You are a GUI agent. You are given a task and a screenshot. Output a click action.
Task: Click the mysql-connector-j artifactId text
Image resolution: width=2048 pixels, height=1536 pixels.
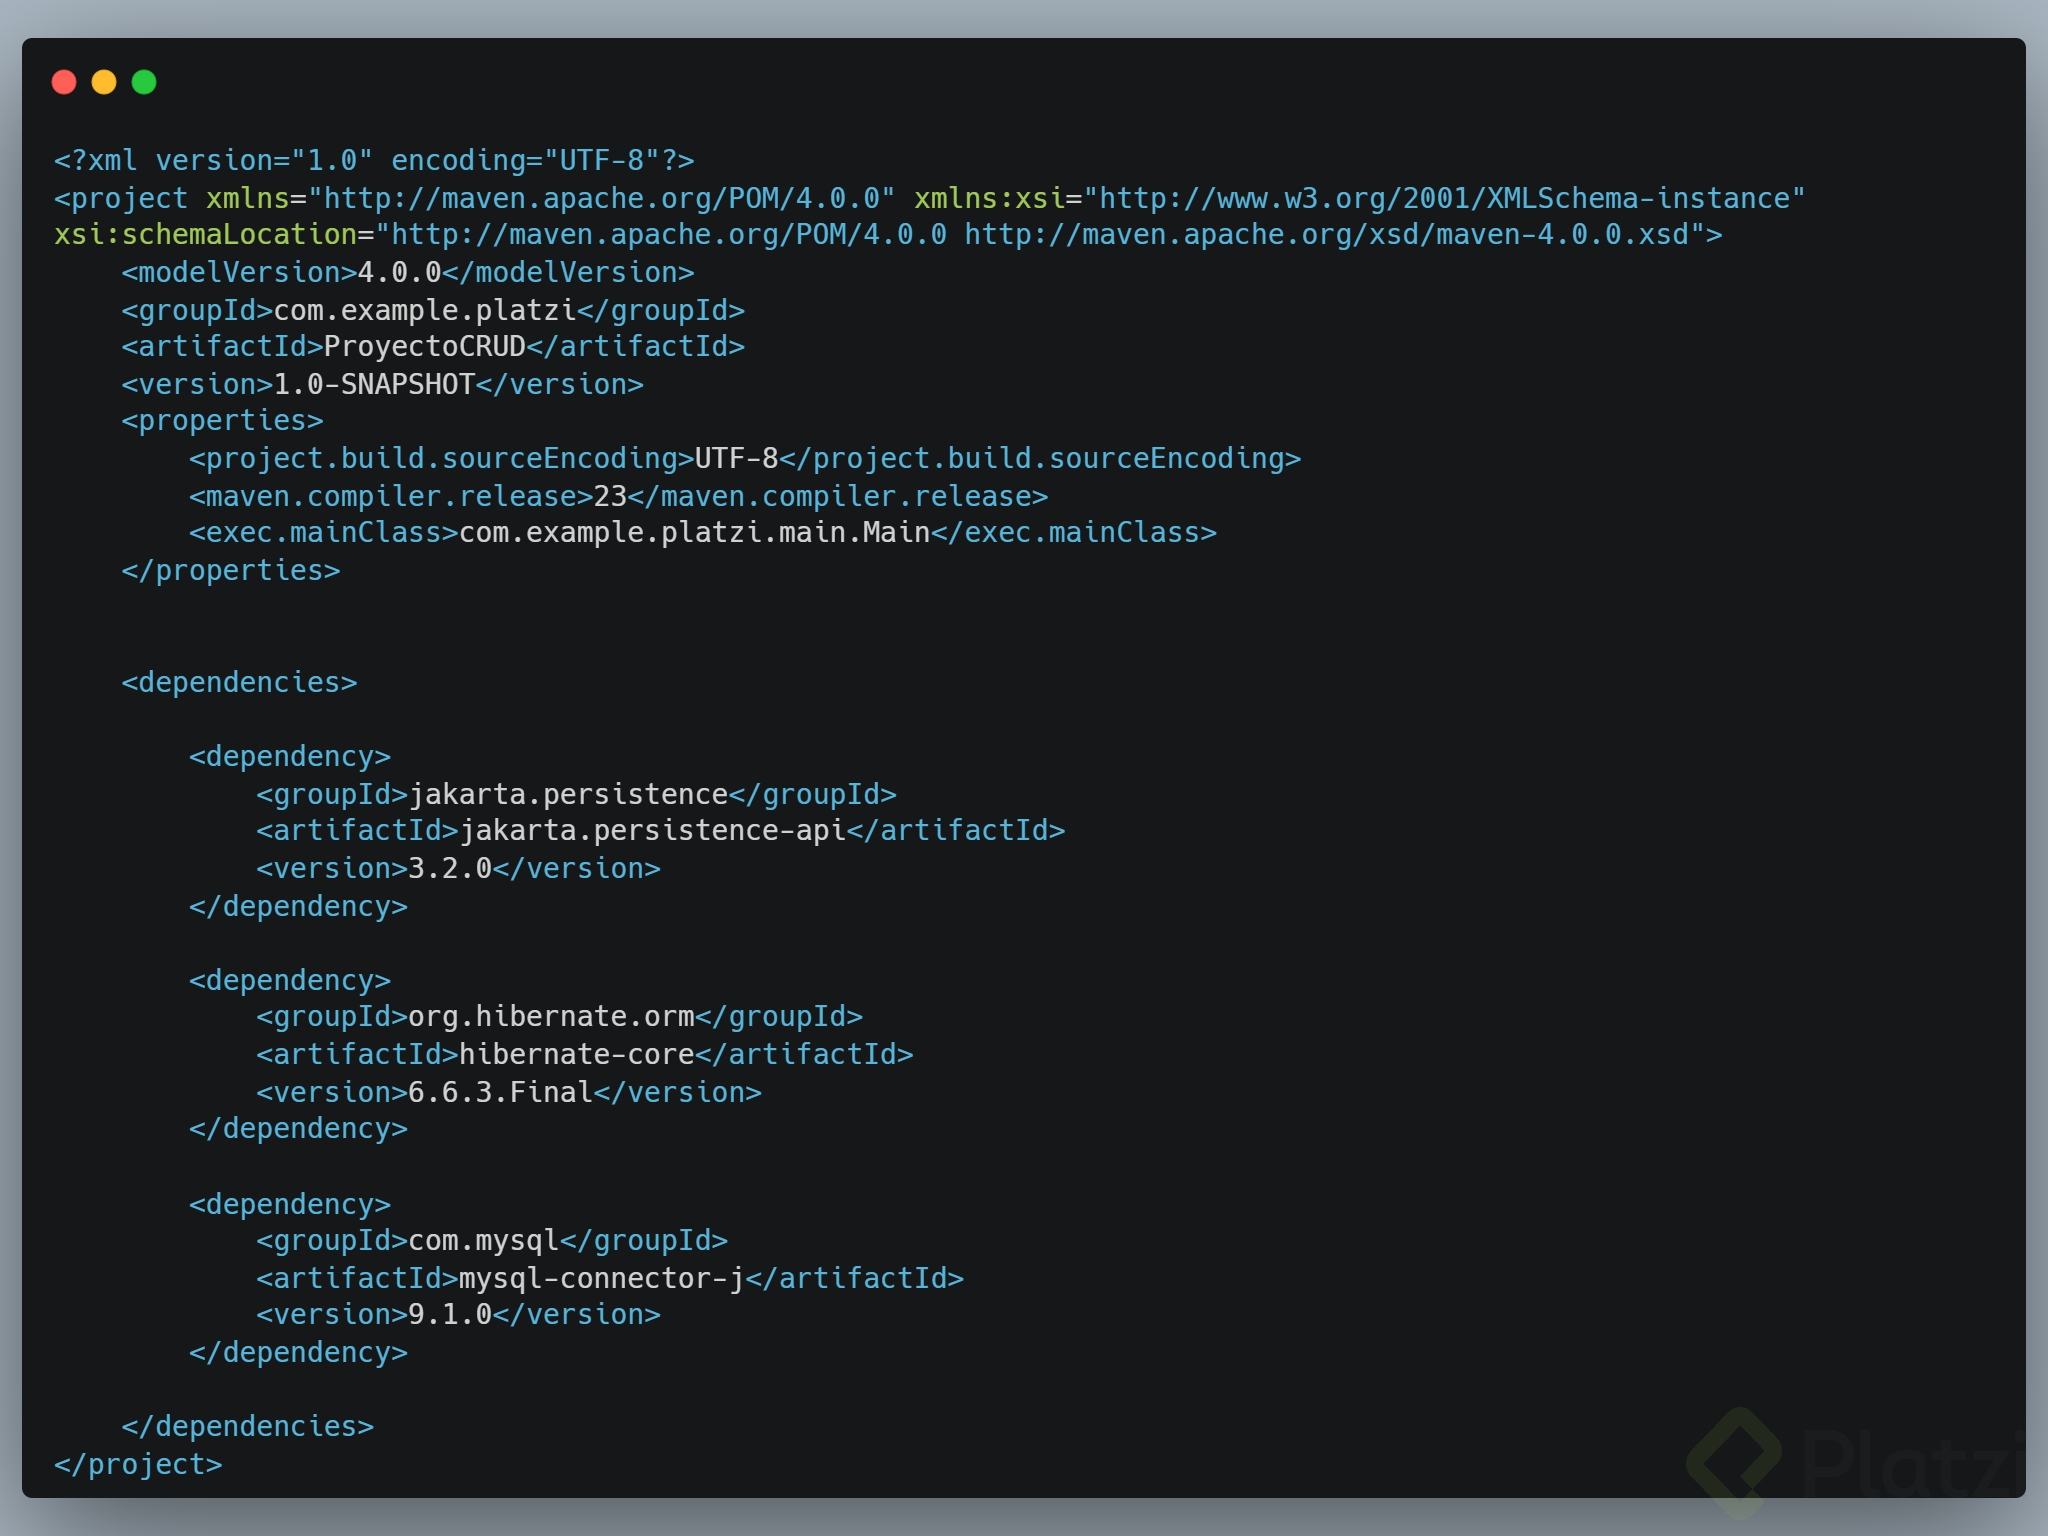click(601, 1278)
